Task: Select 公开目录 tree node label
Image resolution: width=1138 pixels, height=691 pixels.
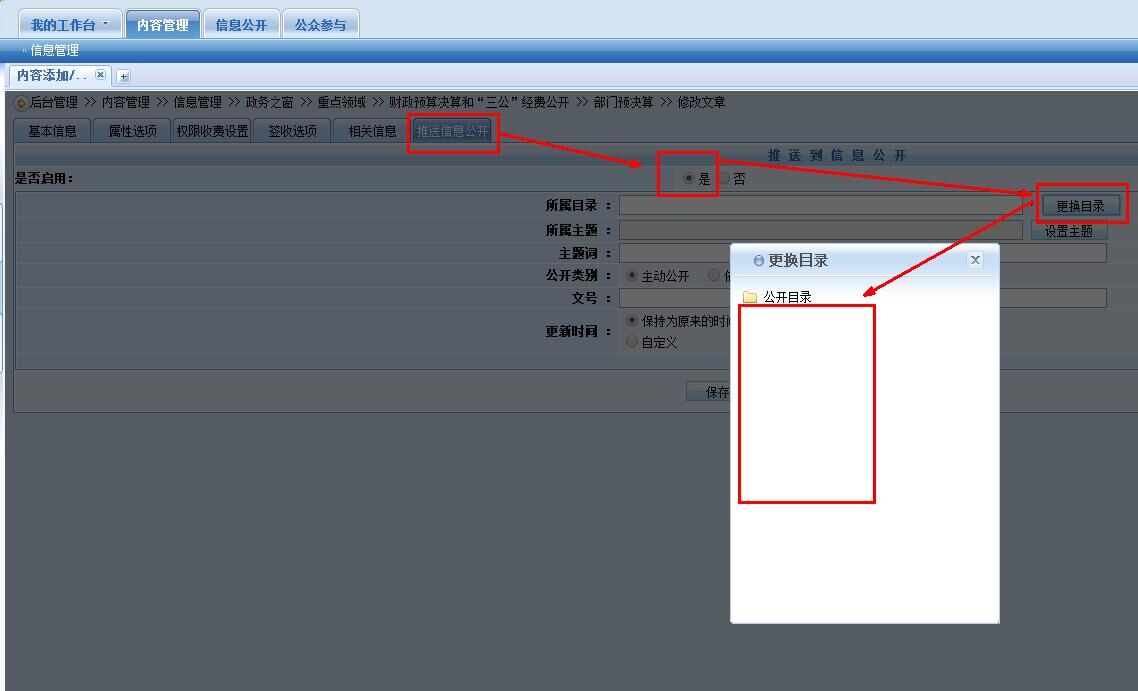Action: (787, 297)
